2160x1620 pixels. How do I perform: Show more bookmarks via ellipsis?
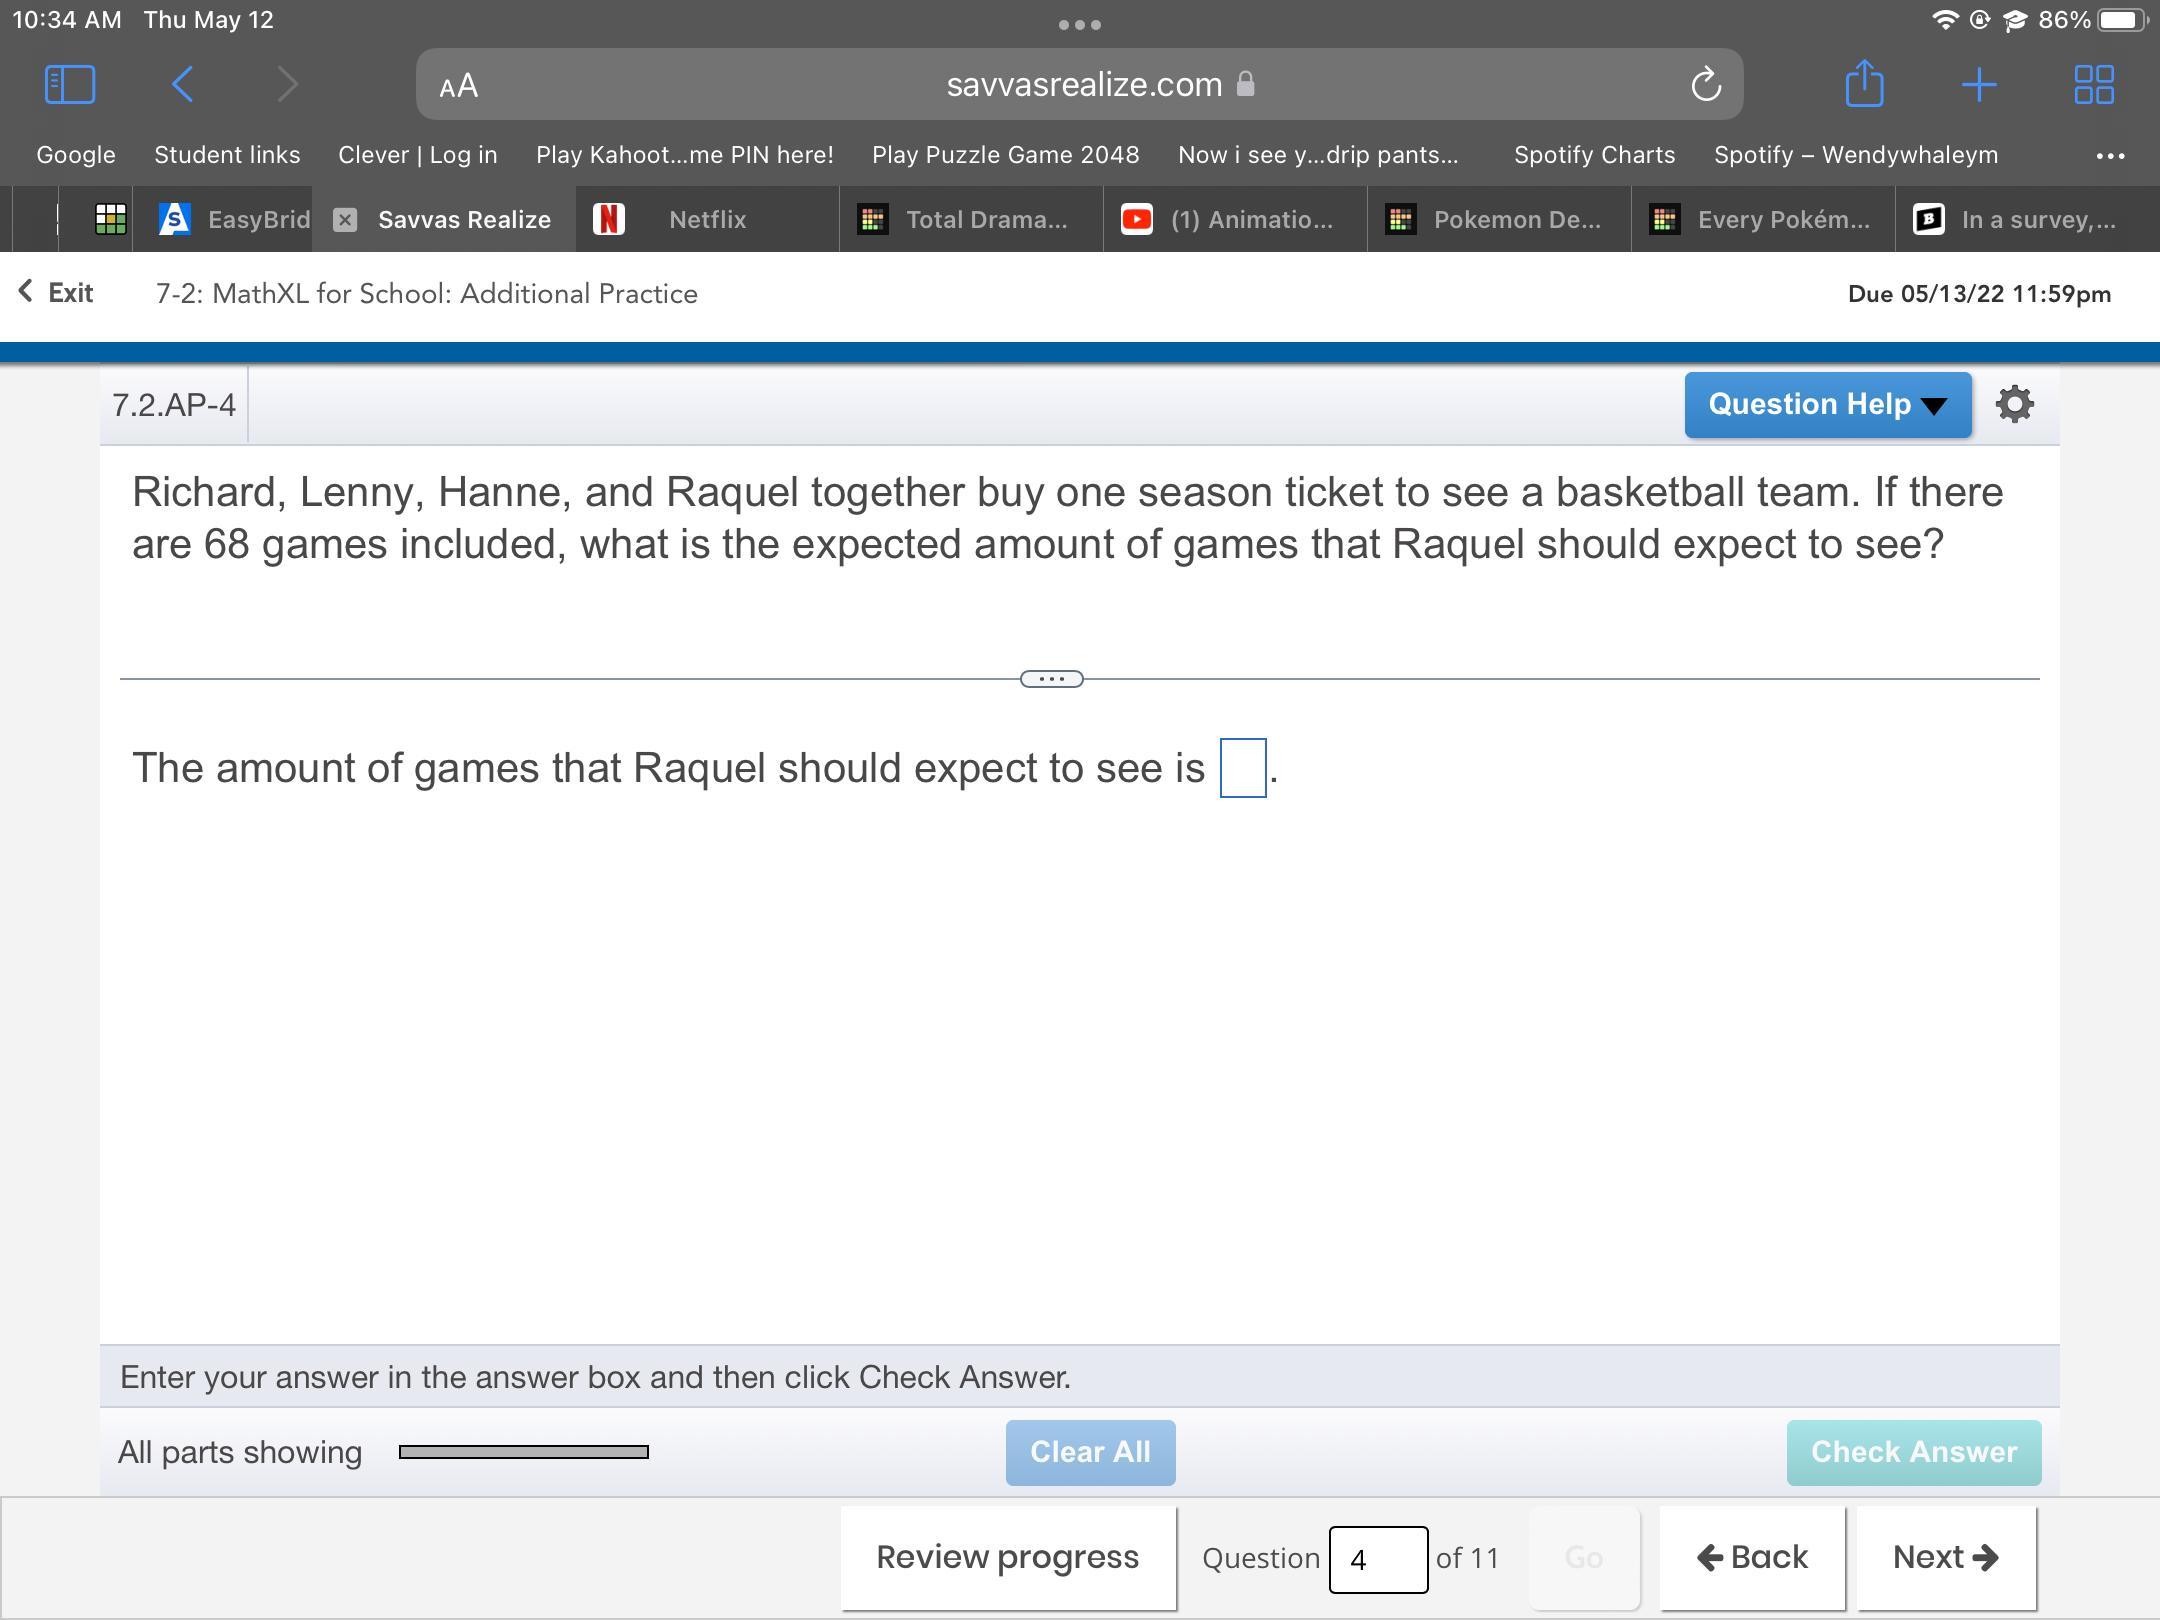click(x=2110, y=156)
